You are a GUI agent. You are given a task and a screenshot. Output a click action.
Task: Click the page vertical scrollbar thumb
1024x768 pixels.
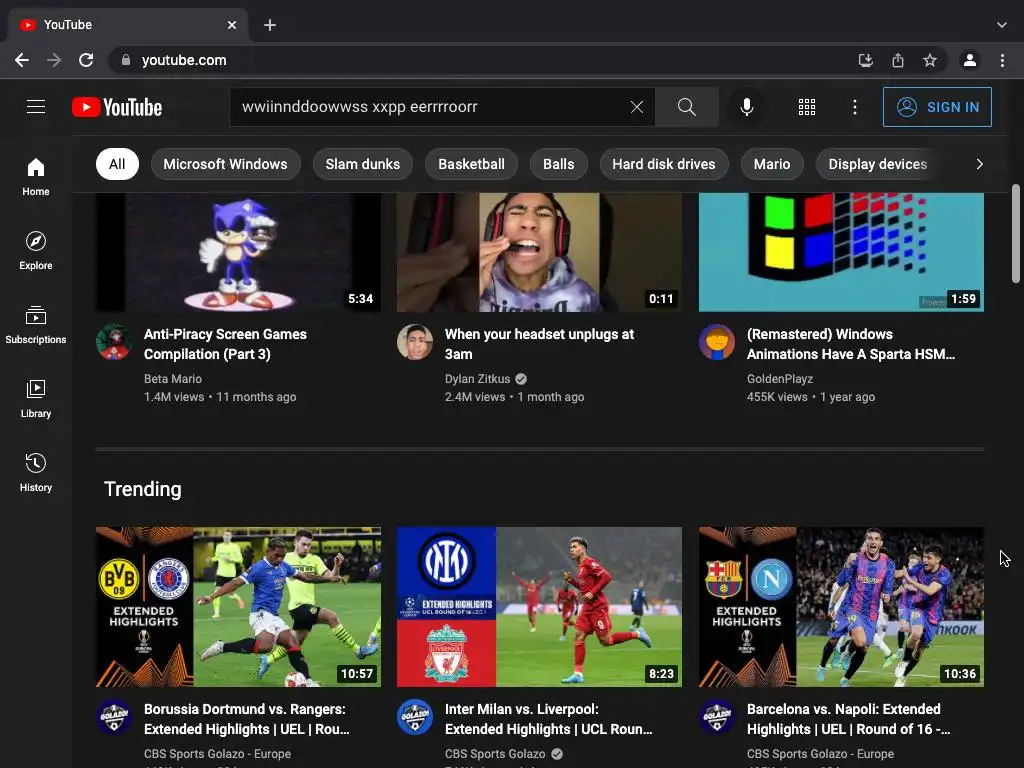pos(1016,234)
